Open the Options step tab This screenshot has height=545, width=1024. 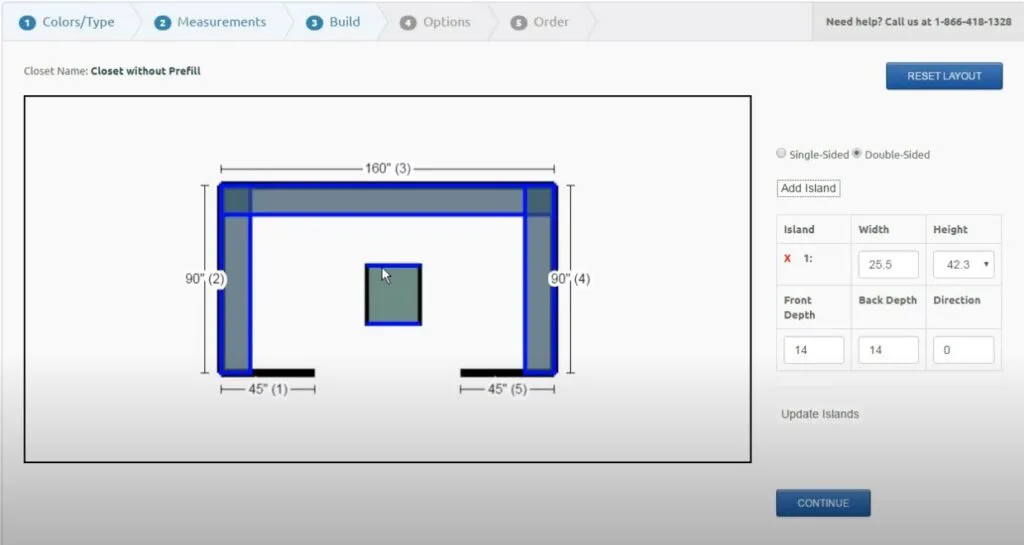435,22
